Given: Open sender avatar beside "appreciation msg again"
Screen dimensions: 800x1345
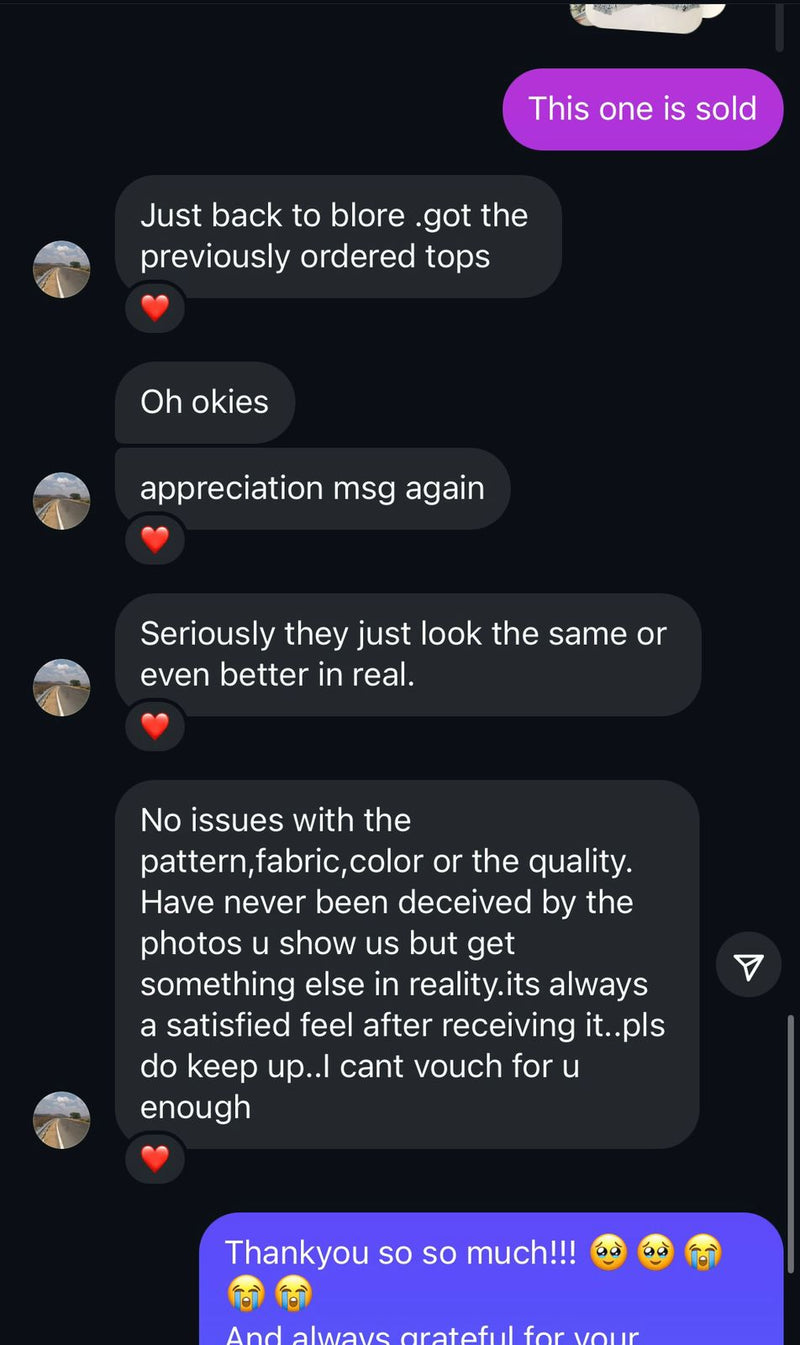Looking at the screenshot, I should pos(62,501).
